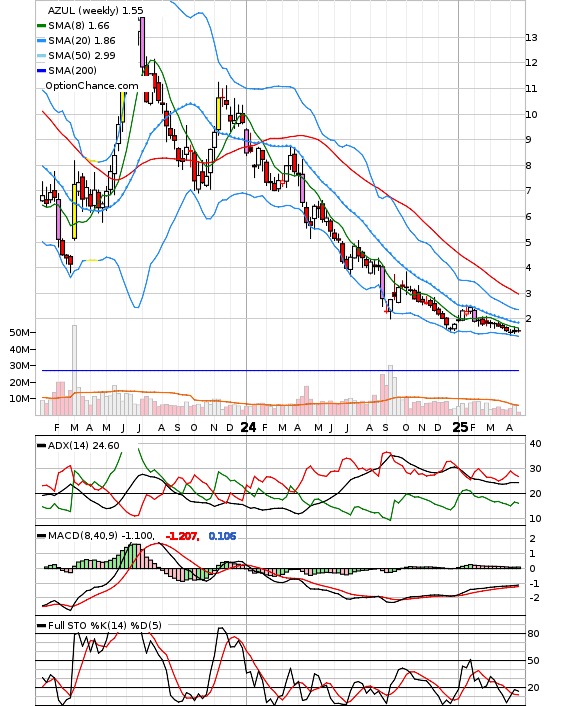Click the MACD(8,40,9) -1.100 label

[101, 536]
